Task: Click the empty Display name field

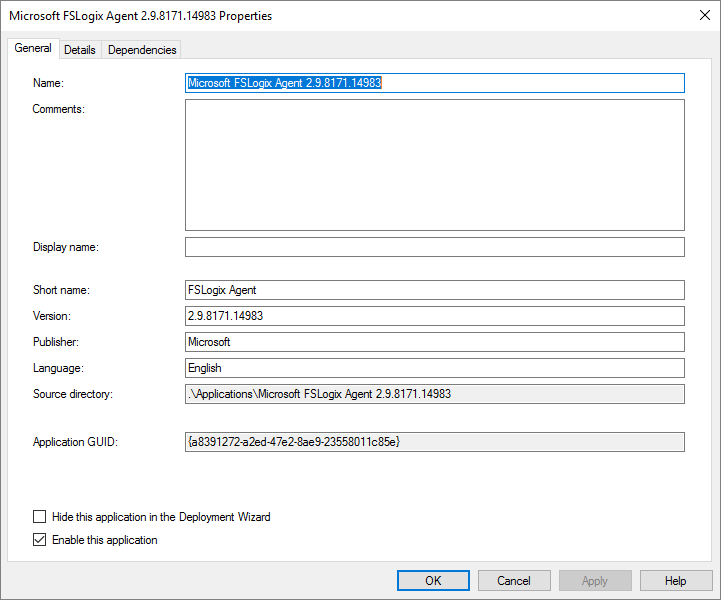Action: 434,247
